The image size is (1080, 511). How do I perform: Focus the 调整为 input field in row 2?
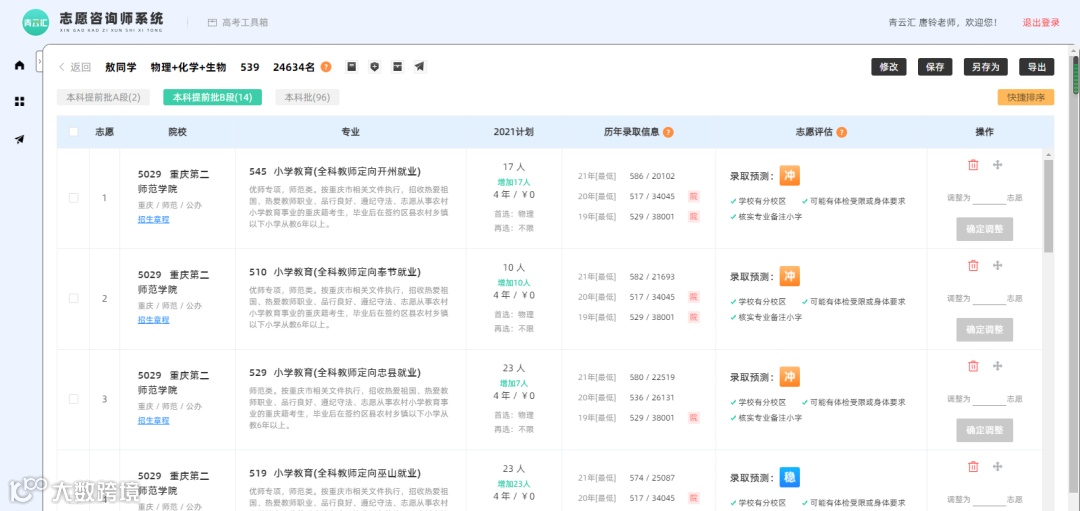(x=989, y=298)
